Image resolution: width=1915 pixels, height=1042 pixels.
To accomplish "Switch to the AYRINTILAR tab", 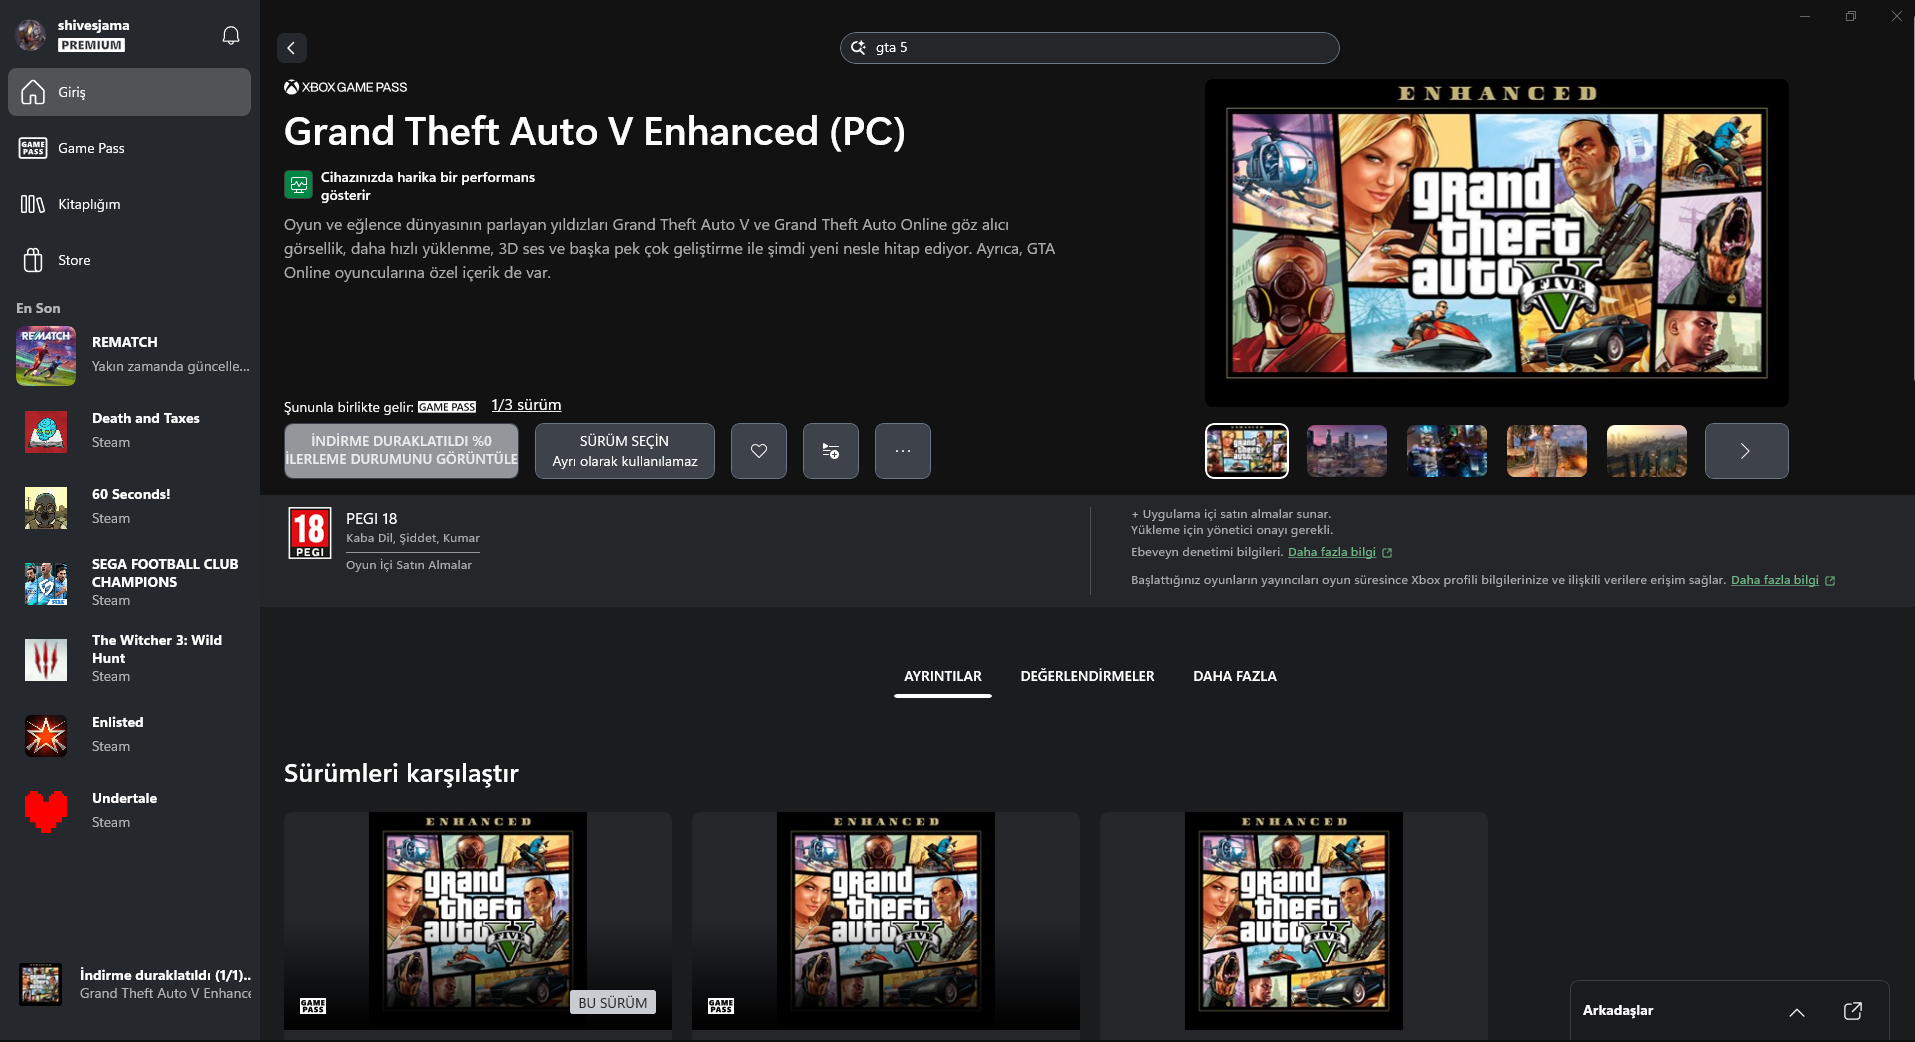I will (x=943, y=676).
